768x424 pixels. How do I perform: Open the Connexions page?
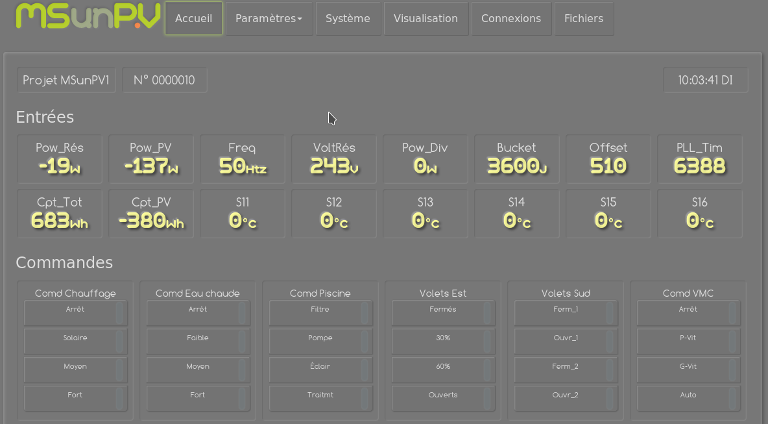pos(510,18)
